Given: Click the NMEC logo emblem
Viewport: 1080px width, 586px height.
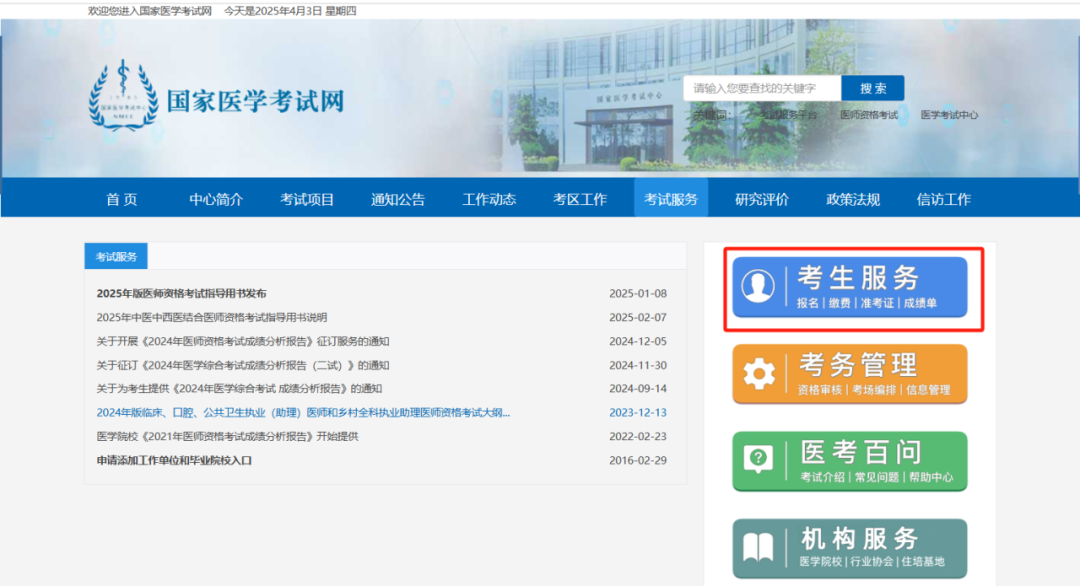Looking at the screenshot, I should [123, 95].
